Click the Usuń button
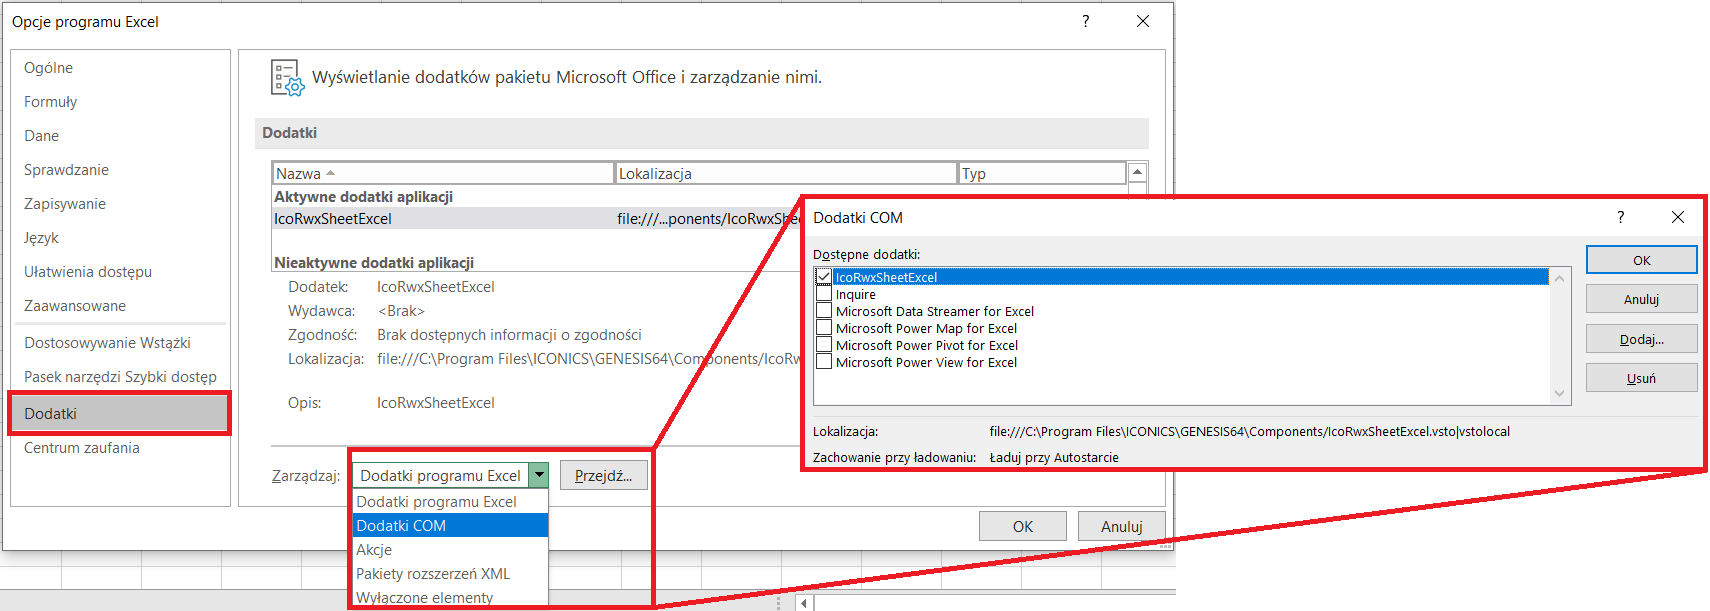 click(x=1642, y=378)
